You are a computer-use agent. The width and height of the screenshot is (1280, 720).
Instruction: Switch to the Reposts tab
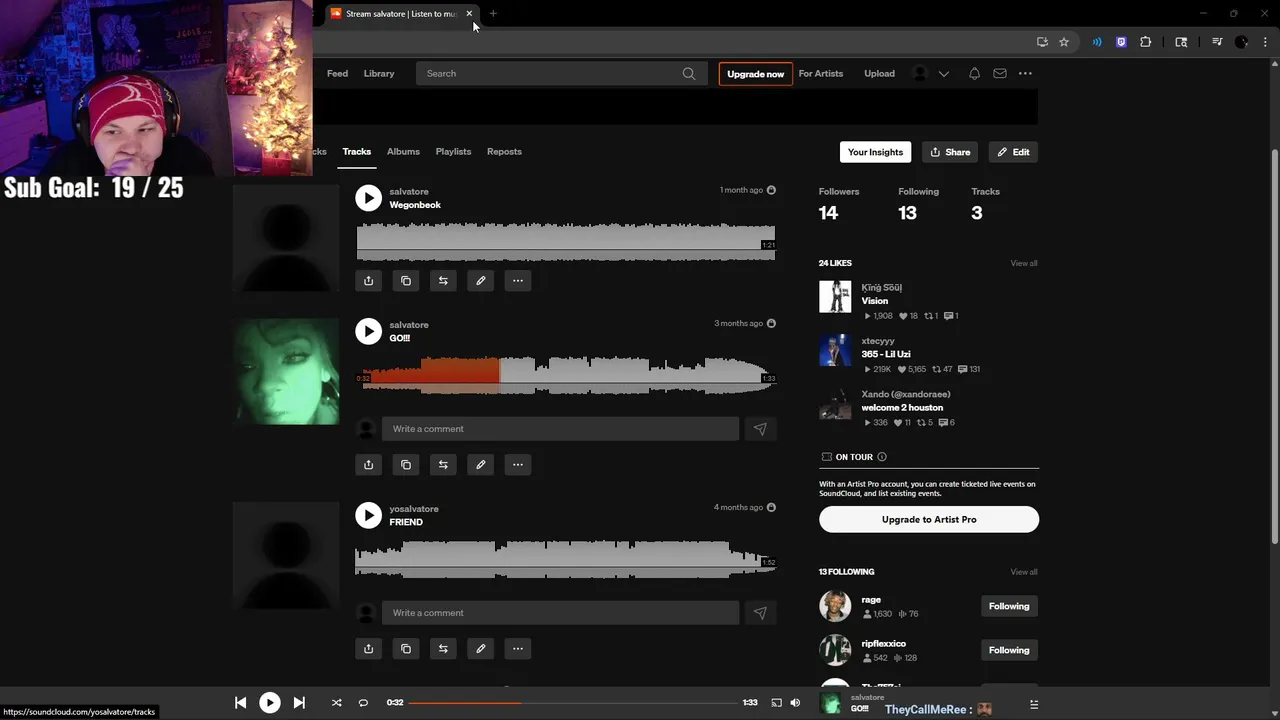(504, 152)
